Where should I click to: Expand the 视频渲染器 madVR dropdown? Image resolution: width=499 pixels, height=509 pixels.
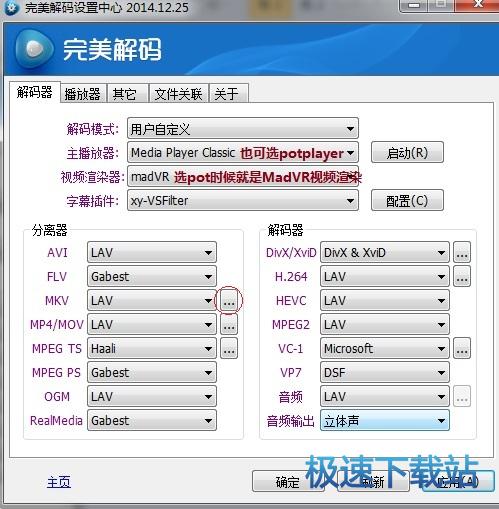coord(243,177)
